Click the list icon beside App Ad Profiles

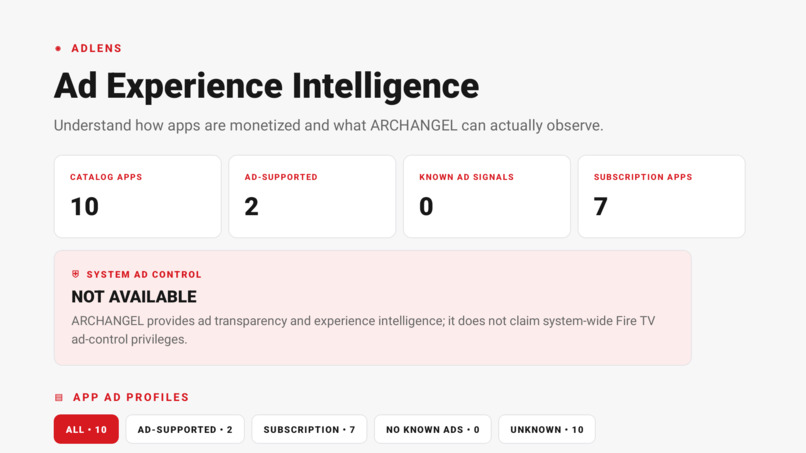(x=59, y=397)
